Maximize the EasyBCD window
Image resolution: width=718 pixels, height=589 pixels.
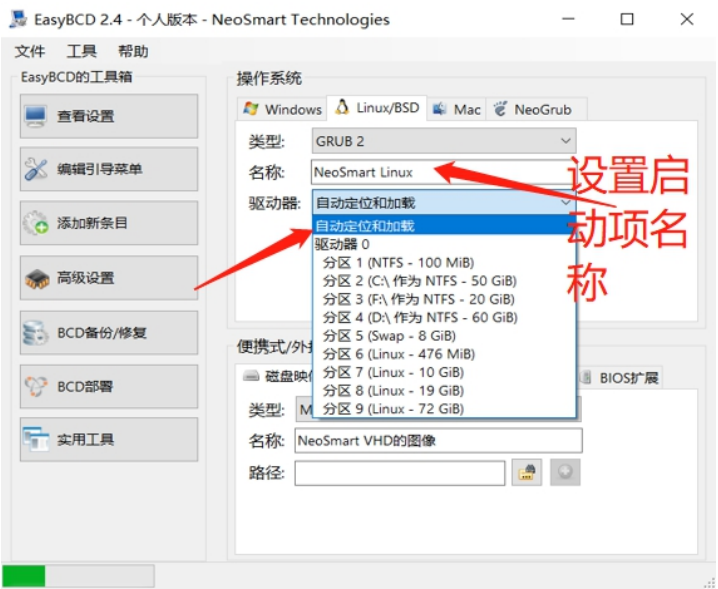(x=627, y=19)
